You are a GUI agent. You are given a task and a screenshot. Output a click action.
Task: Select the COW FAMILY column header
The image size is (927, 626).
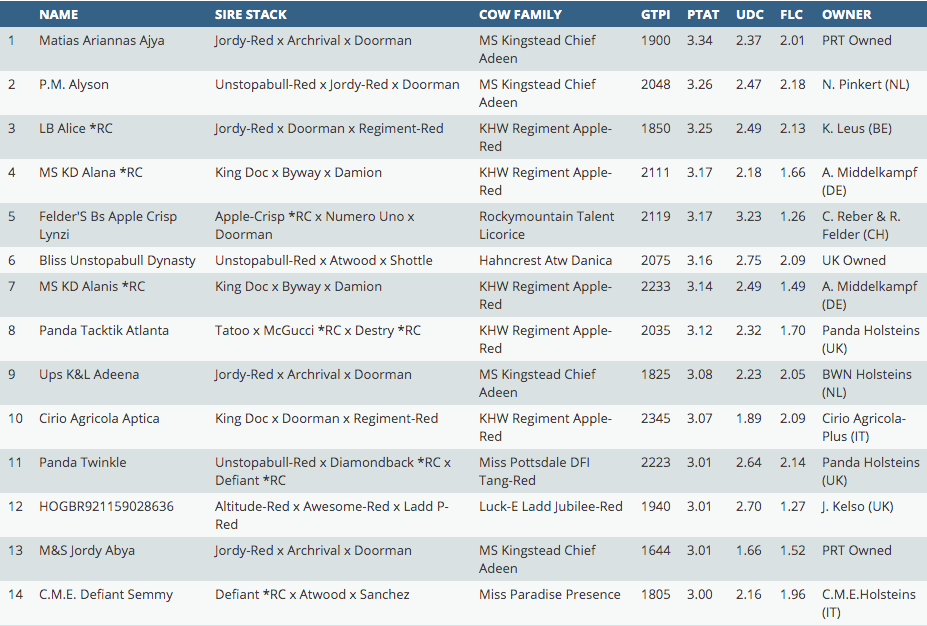520,15
